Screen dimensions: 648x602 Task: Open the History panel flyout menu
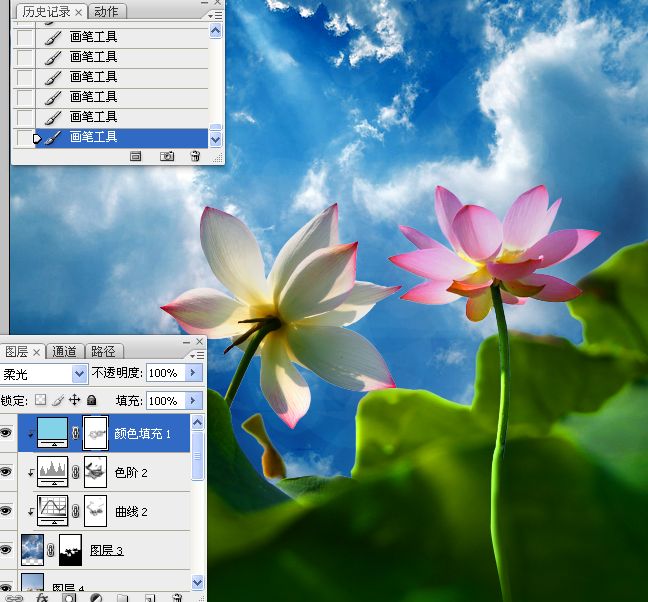[x=215, y=16]
